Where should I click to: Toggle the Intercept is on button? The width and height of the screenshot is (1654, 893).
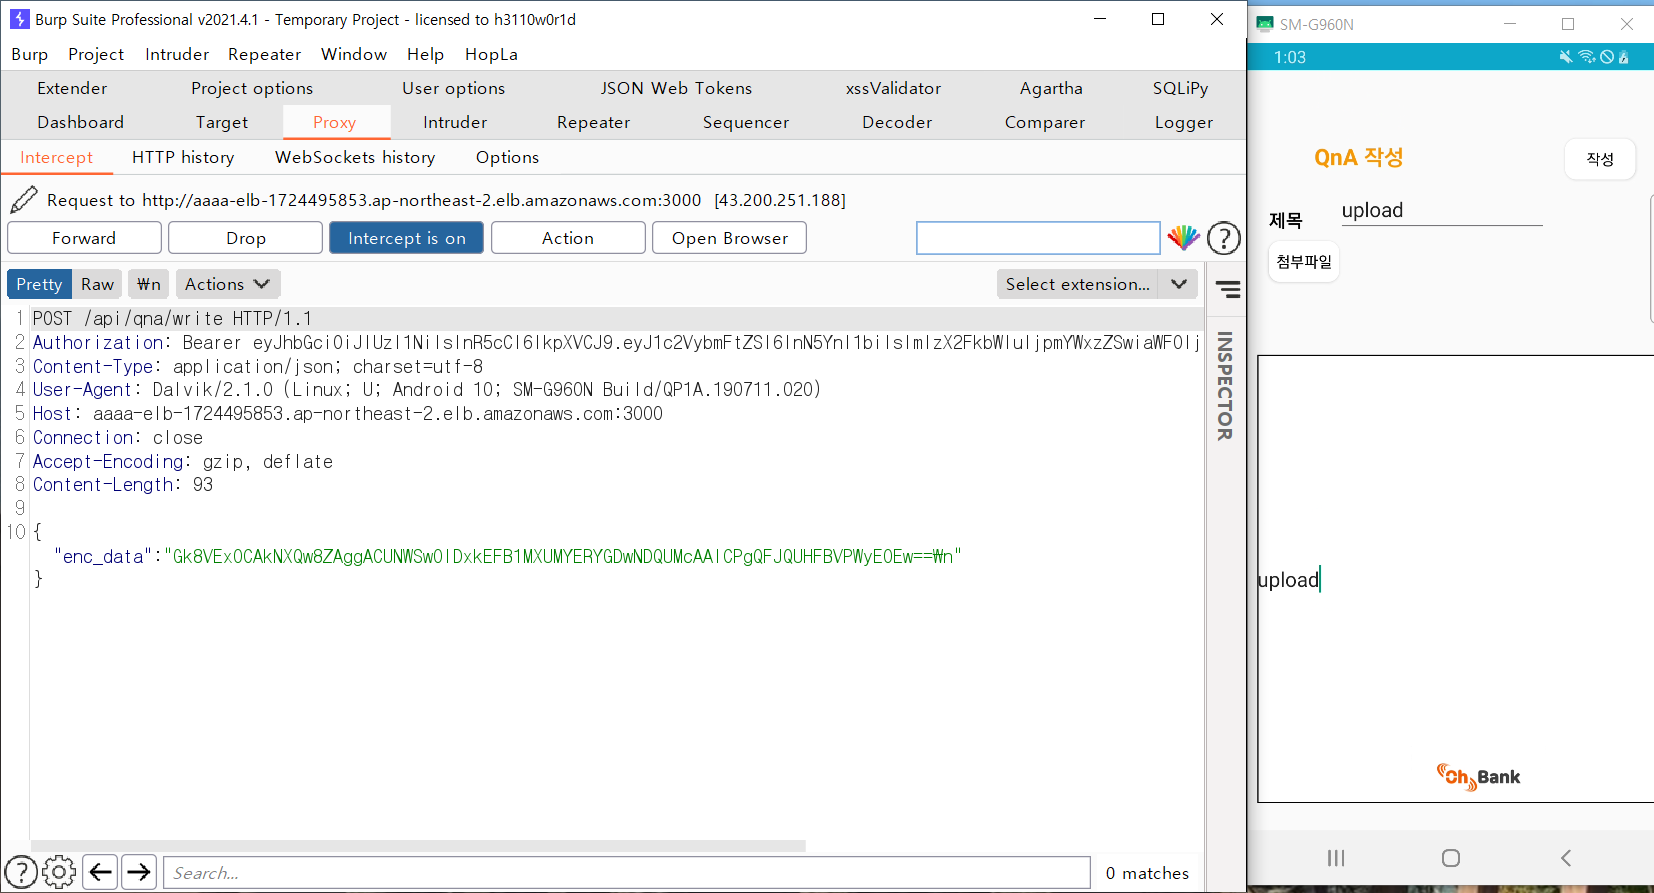click(x=406, y=238)
